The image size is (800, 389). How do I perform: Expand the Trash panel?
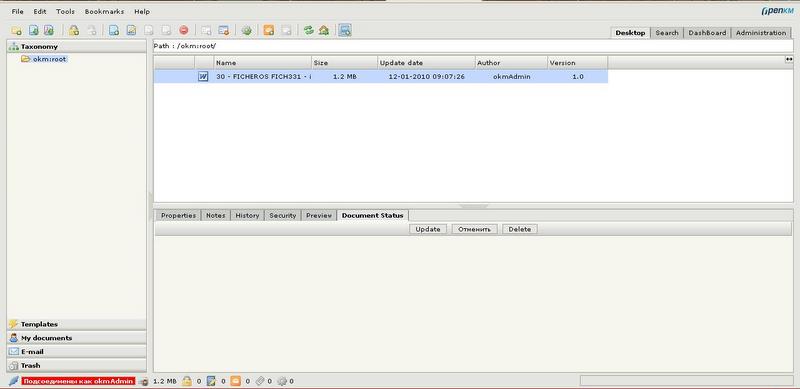[77, 366]
